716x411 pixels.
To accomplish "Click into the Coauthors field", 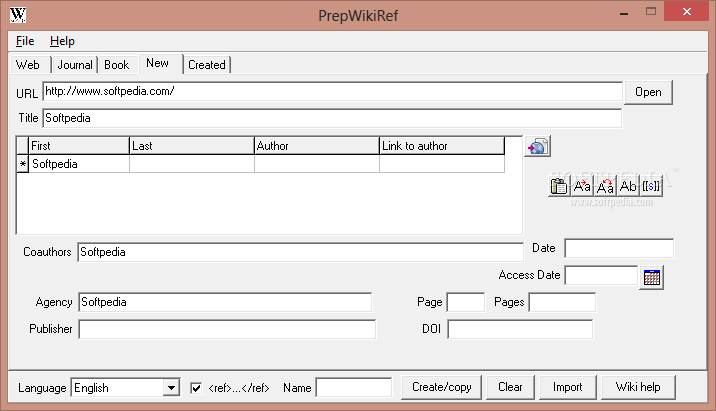I will (x=300, y=252).
